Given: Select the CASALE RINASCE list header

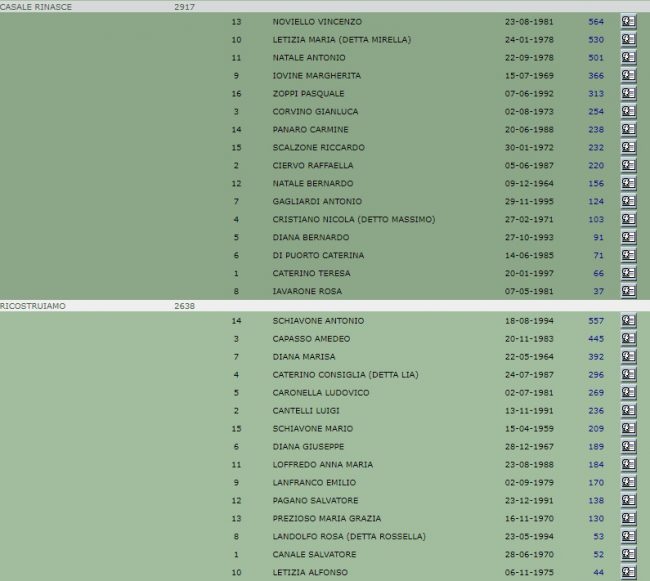Looking at the screenshot, I should pyautogui.click(x=36, y=7).
